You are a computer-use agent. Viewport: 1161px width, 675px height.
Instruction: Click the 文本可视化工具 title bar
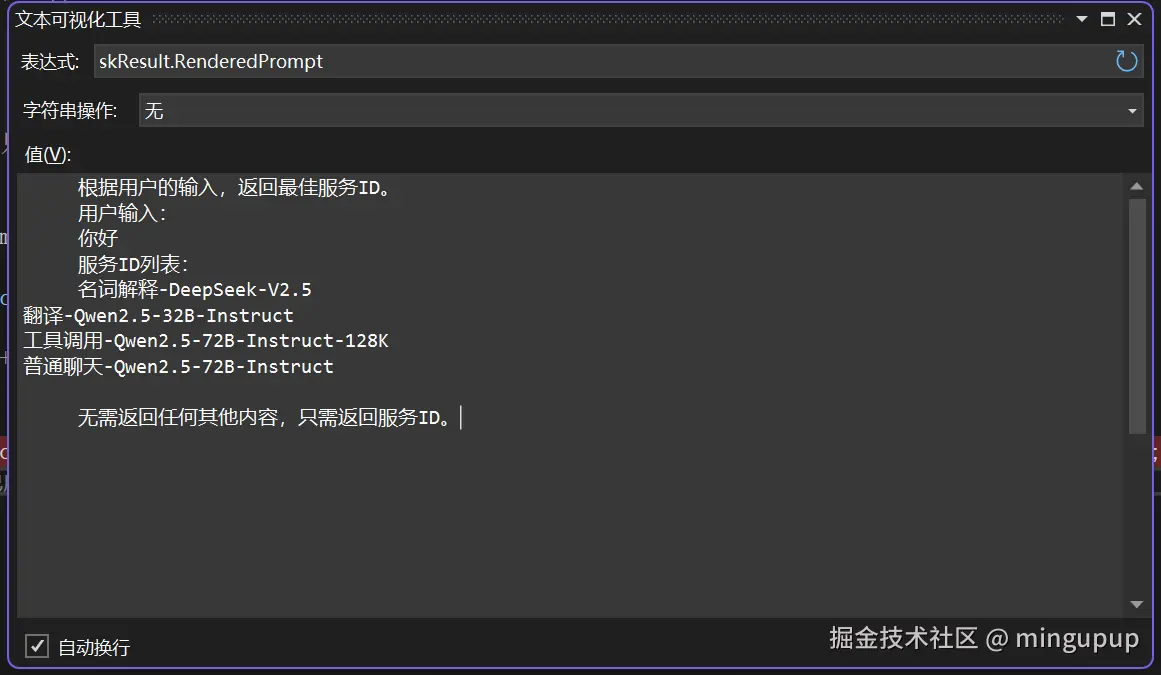80,18
